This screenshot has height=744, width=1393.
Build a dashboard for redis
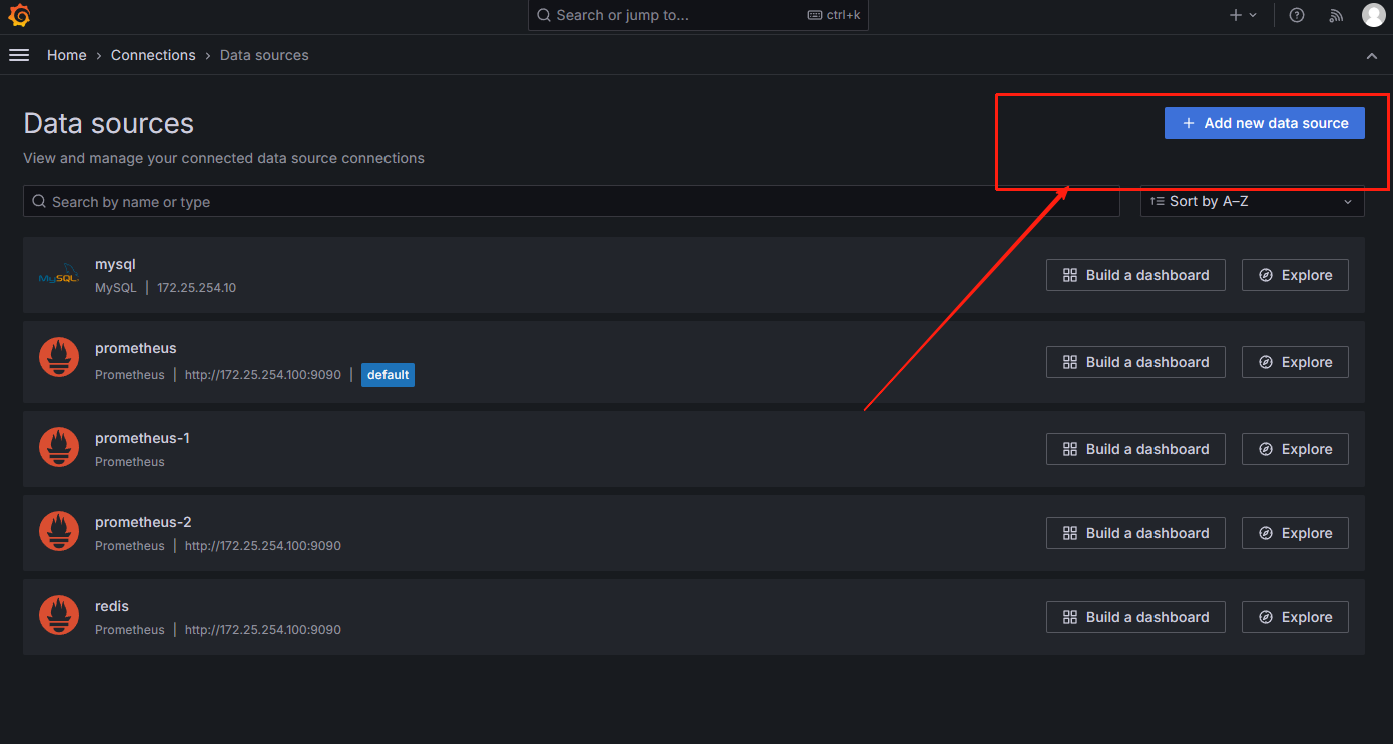(1136, 617)
